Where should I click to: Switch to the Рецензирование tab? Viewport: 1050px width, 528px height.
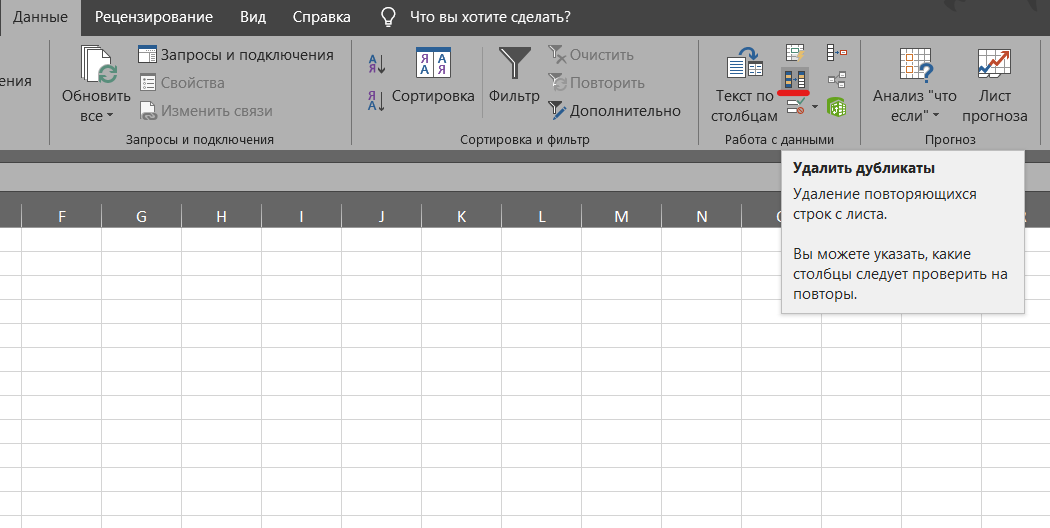[154, 17]
